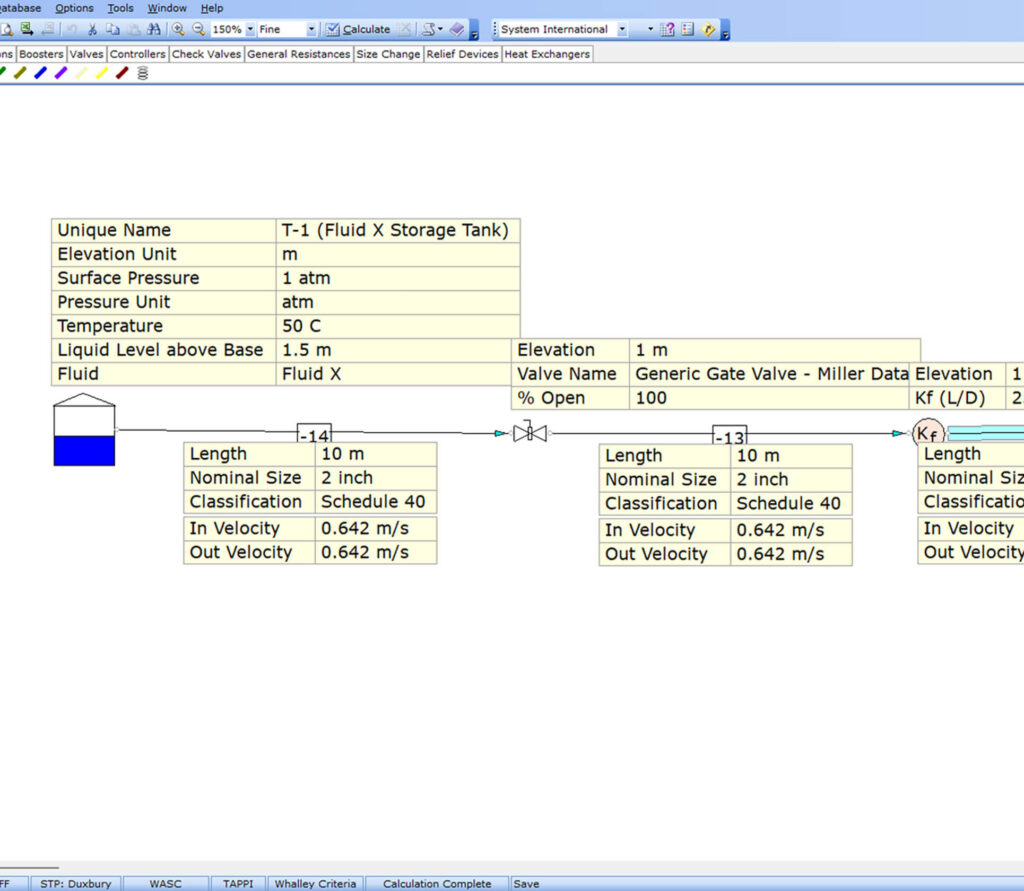Click the Save item in the status bar
This screenshot has height=891, width=1024.
[x=527, y=884]
